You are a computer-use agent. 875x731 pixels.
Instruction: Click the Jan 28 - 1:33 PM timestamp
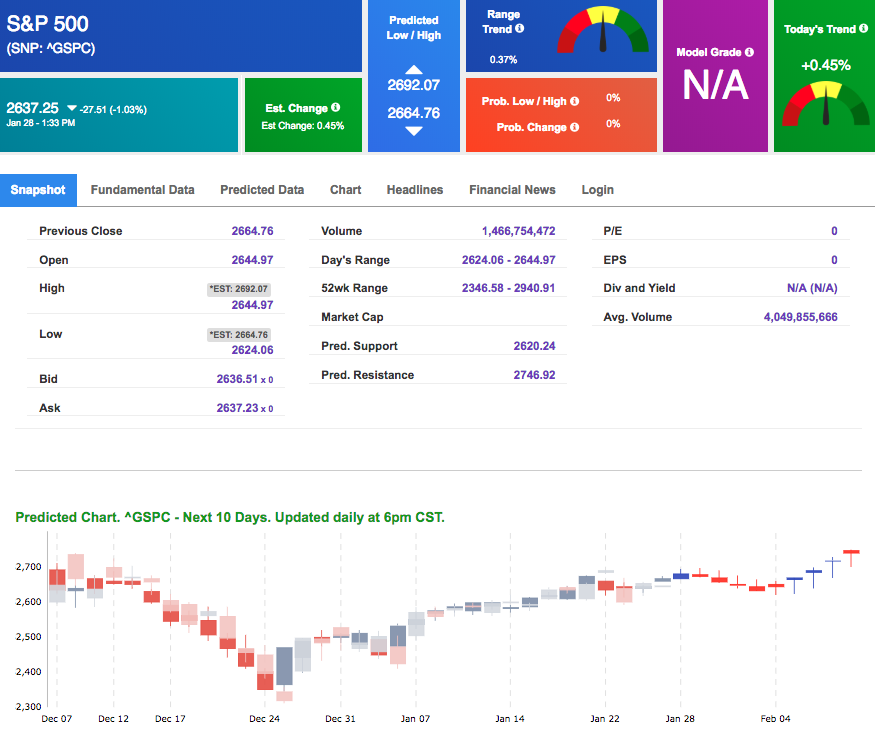point(41,123)
